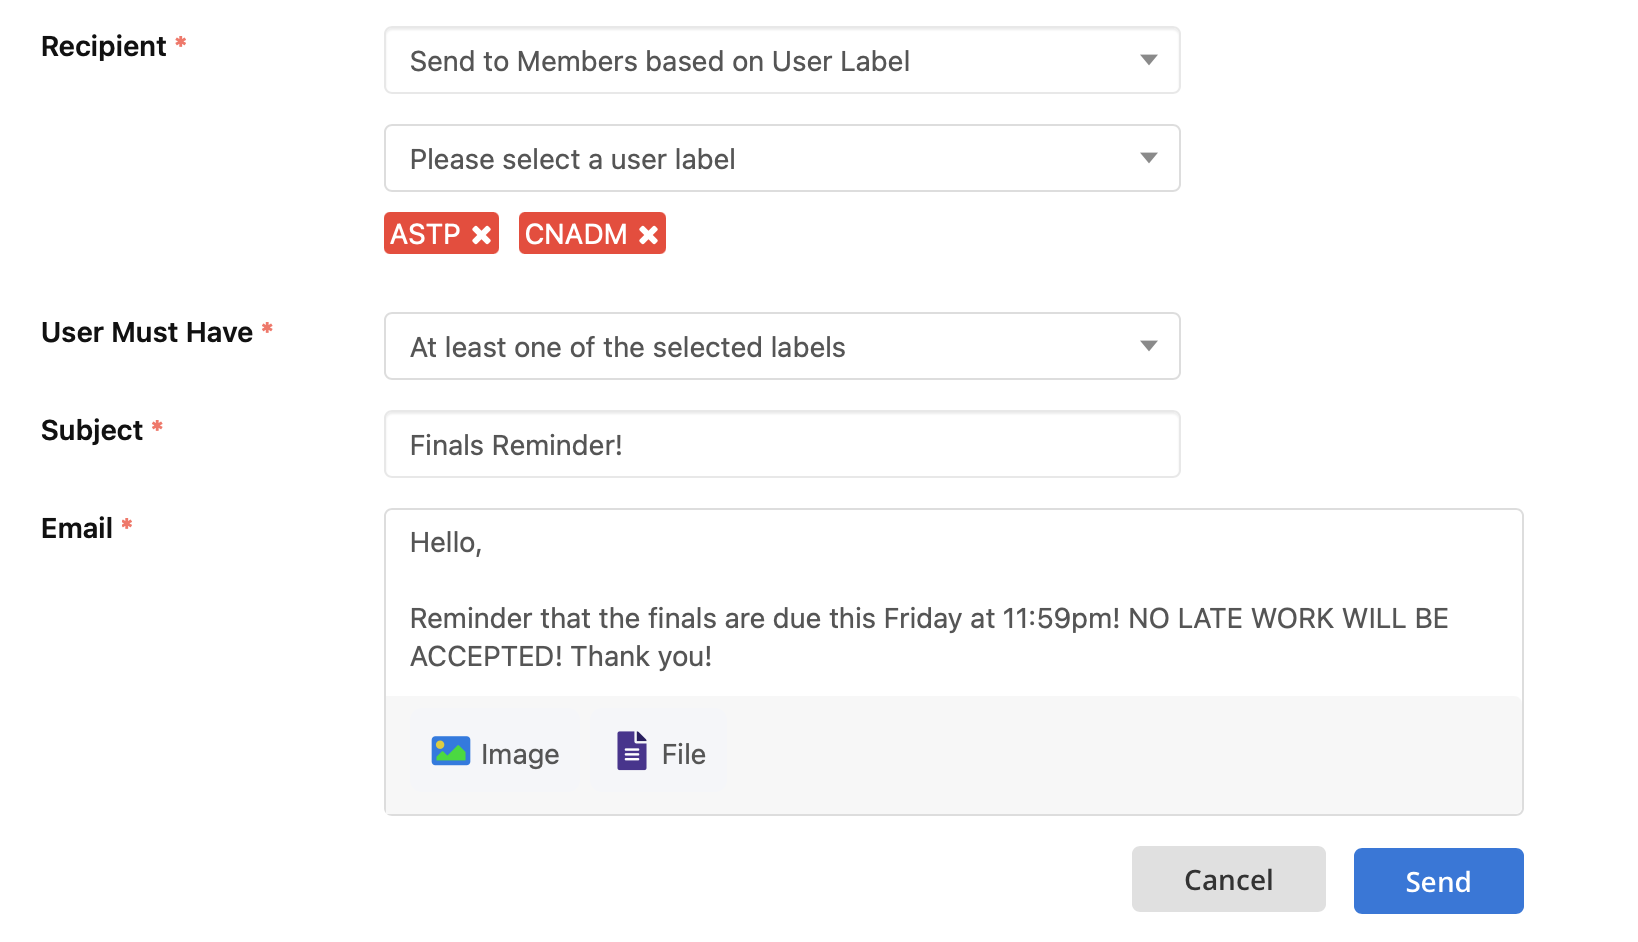1638x942 pixels.
Task: Send the email
Action: pyautogui.click(x=1438, y=881)
